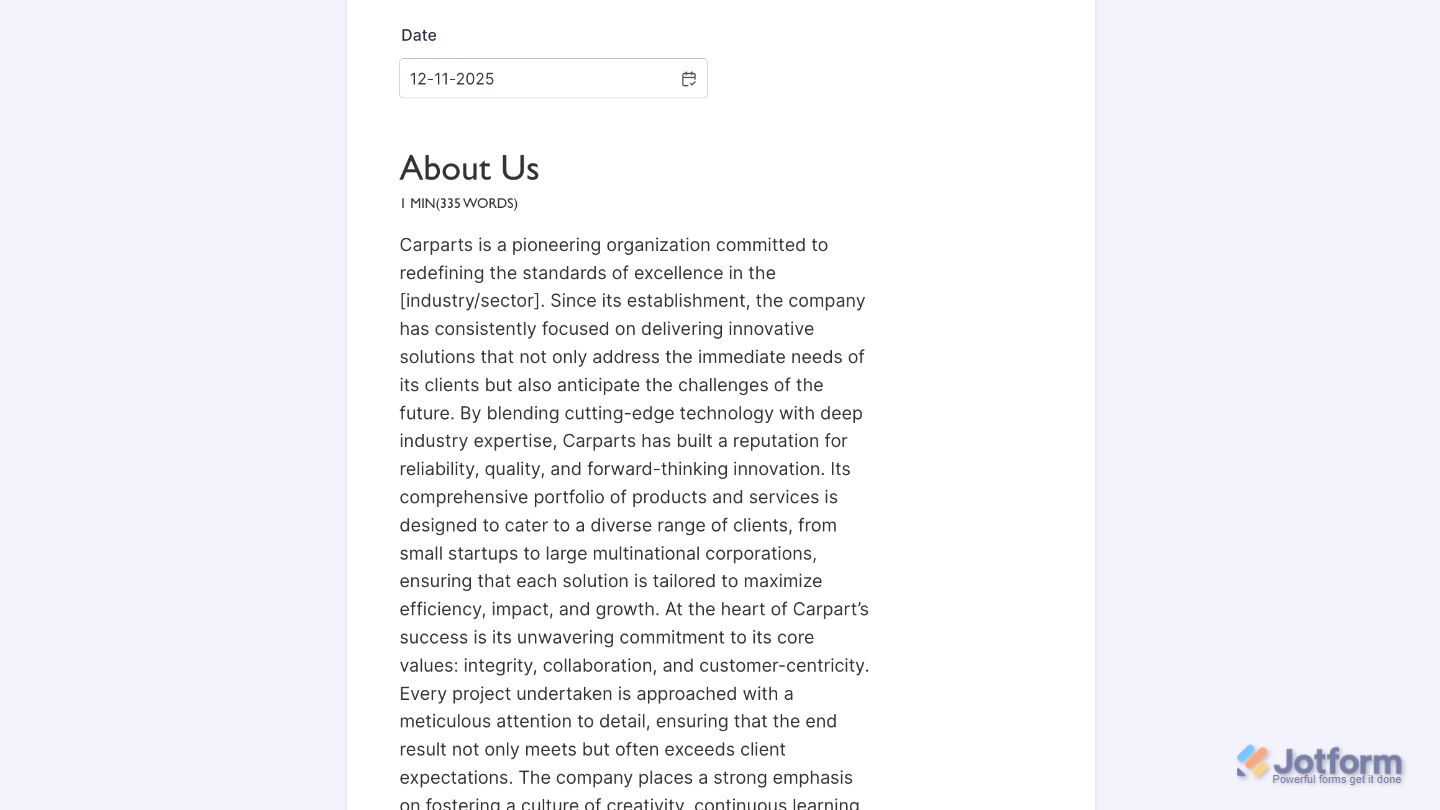Viewport: 1440px width, 810px height.
Task: Click the Powerful forms get it done tagline
Action: tap(1336, 779)
